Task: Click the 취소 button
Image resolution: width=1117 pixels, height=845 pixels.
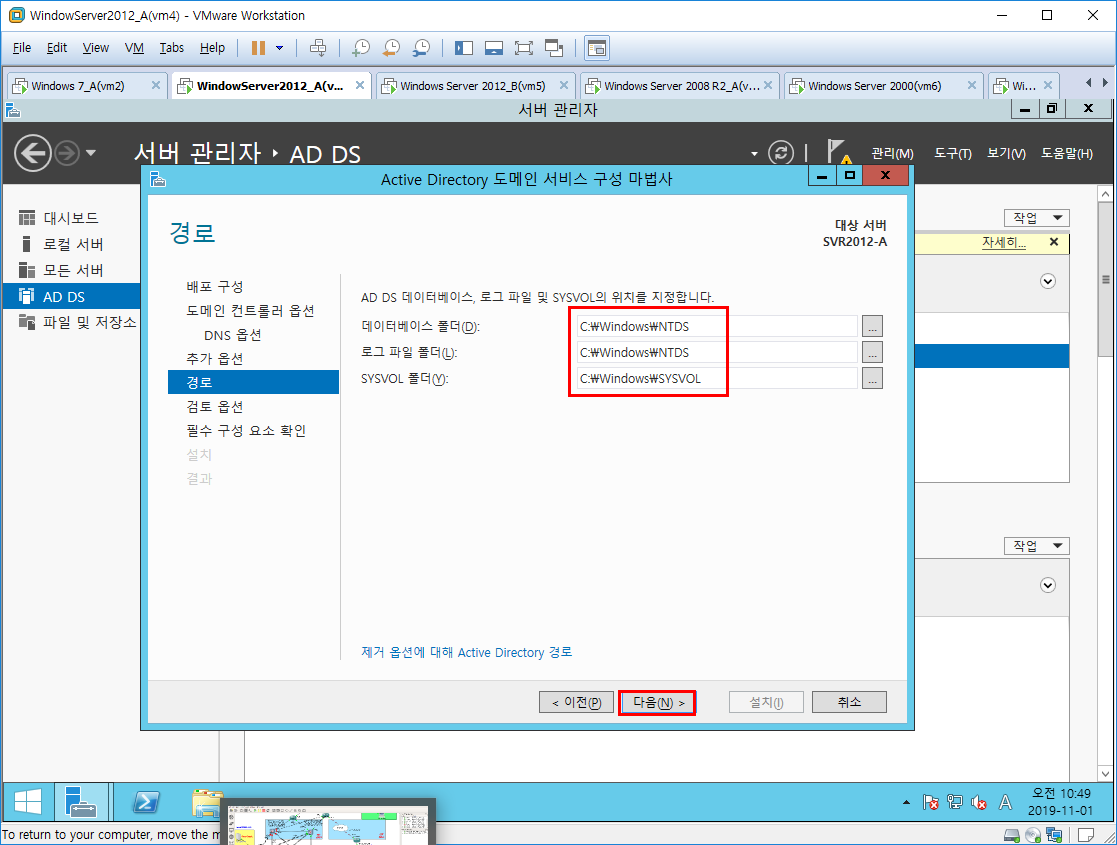Action: coord(849,703)
